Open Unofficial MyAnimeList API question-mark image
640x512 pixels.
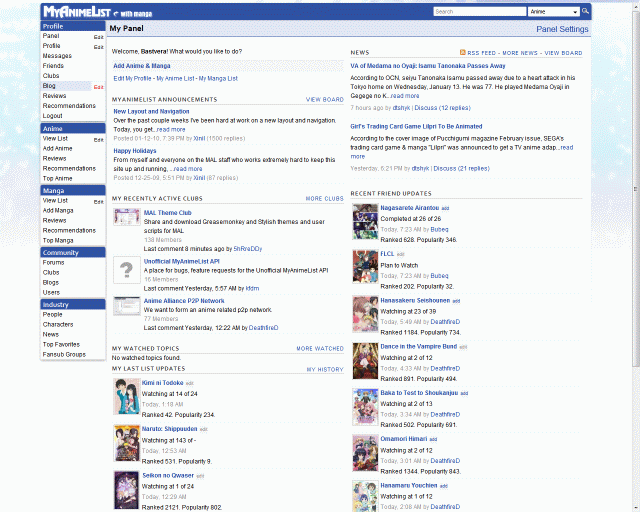(x=127, y=270)
